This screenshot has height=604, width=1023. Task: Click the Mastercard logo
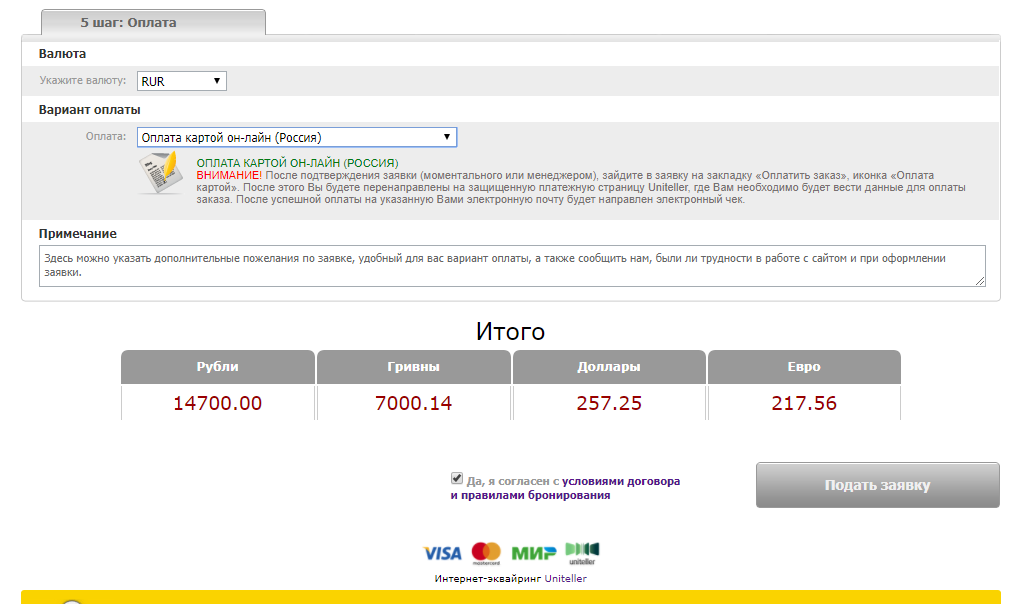click(486, 553)
